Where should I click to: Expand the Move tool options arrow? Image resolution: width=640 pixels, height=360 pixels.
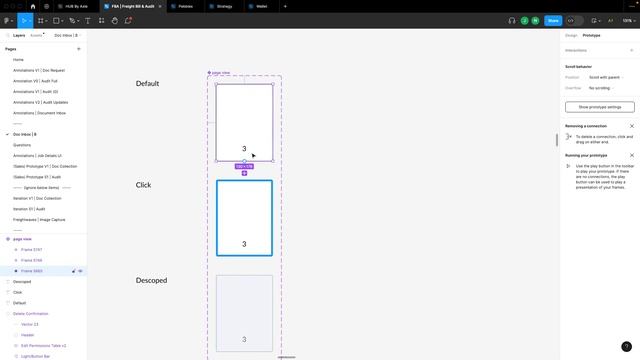click(30, 21)
